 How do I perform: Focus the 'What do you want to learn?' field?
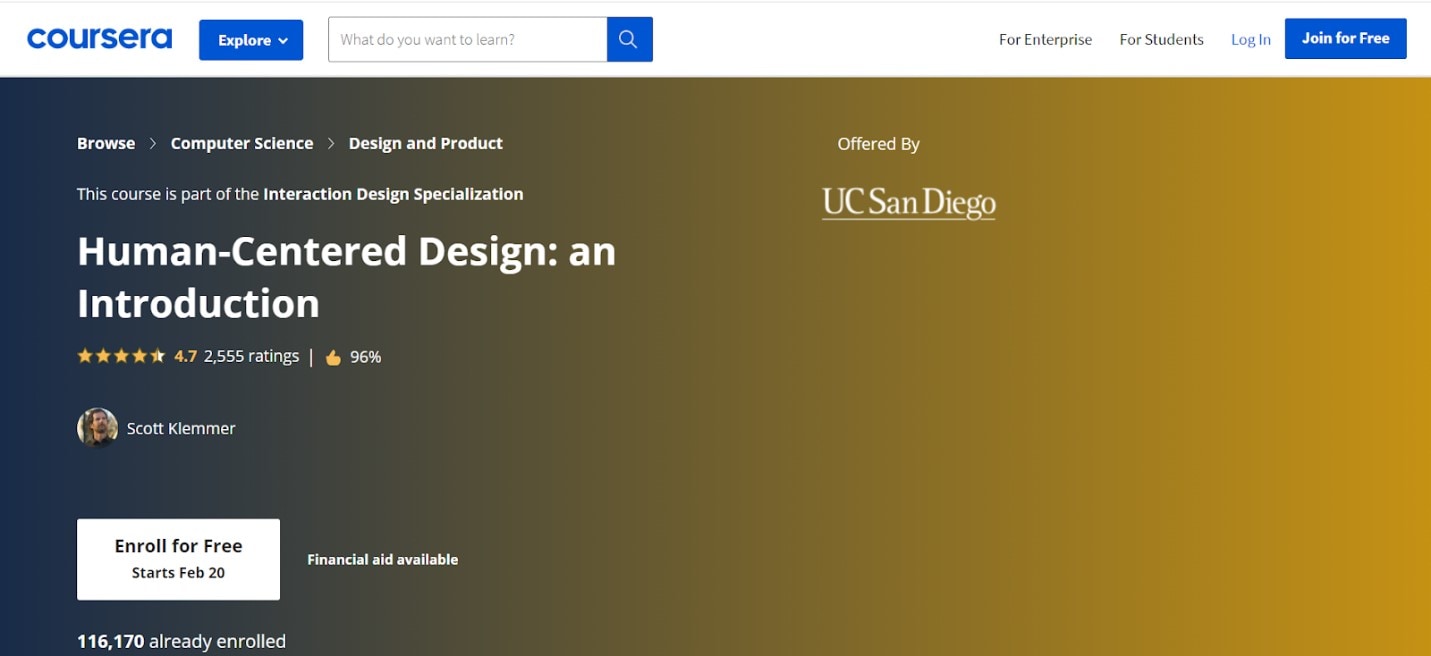(467, 40)
